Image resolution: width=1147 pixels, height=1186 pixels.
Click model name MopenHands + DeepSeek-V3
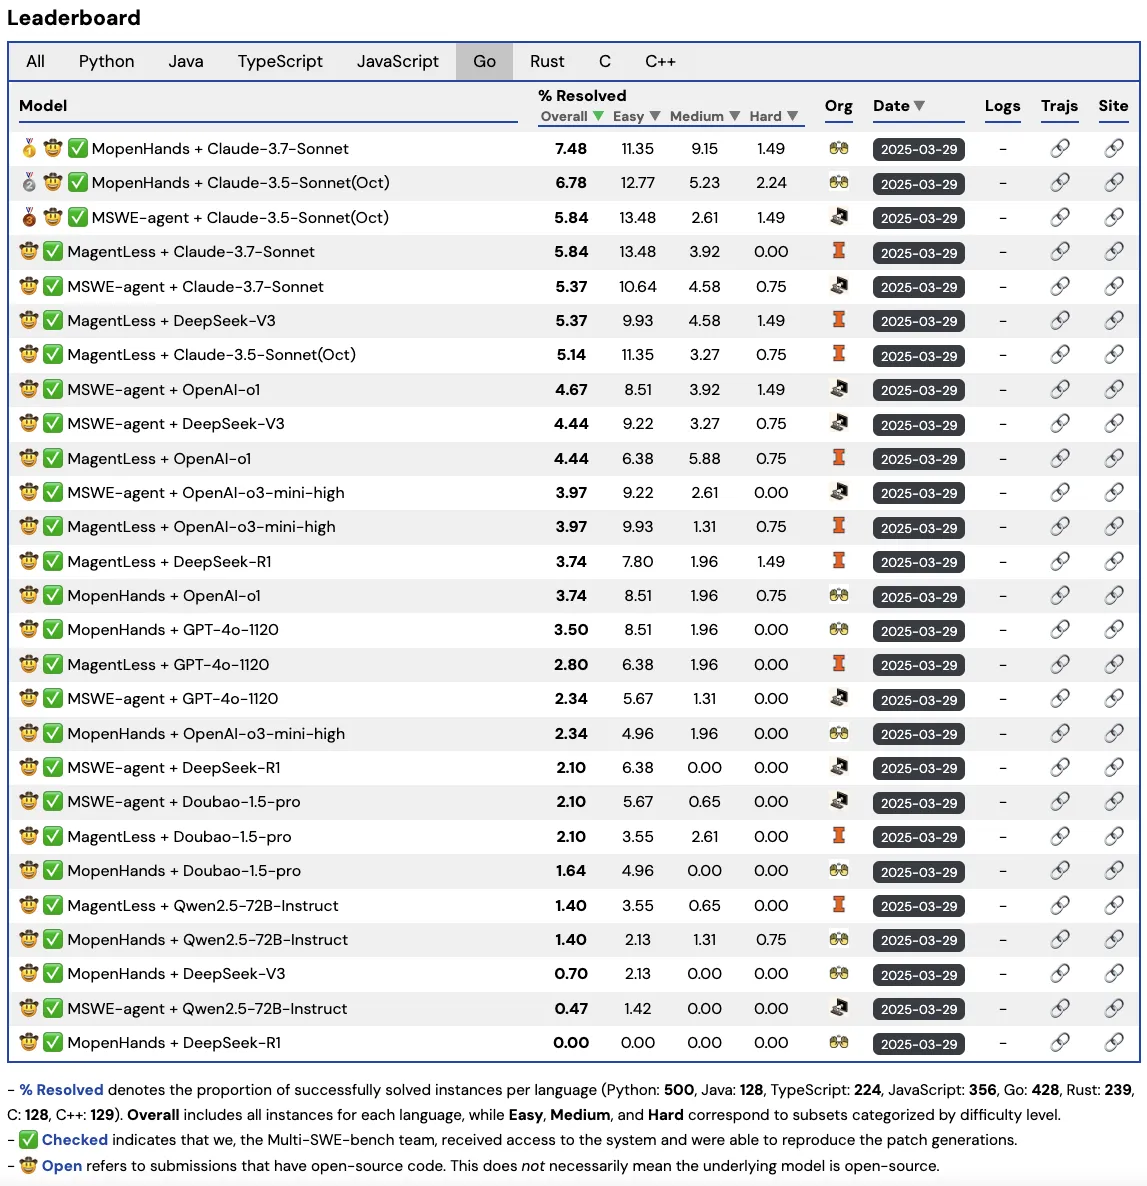coord(176,973)
